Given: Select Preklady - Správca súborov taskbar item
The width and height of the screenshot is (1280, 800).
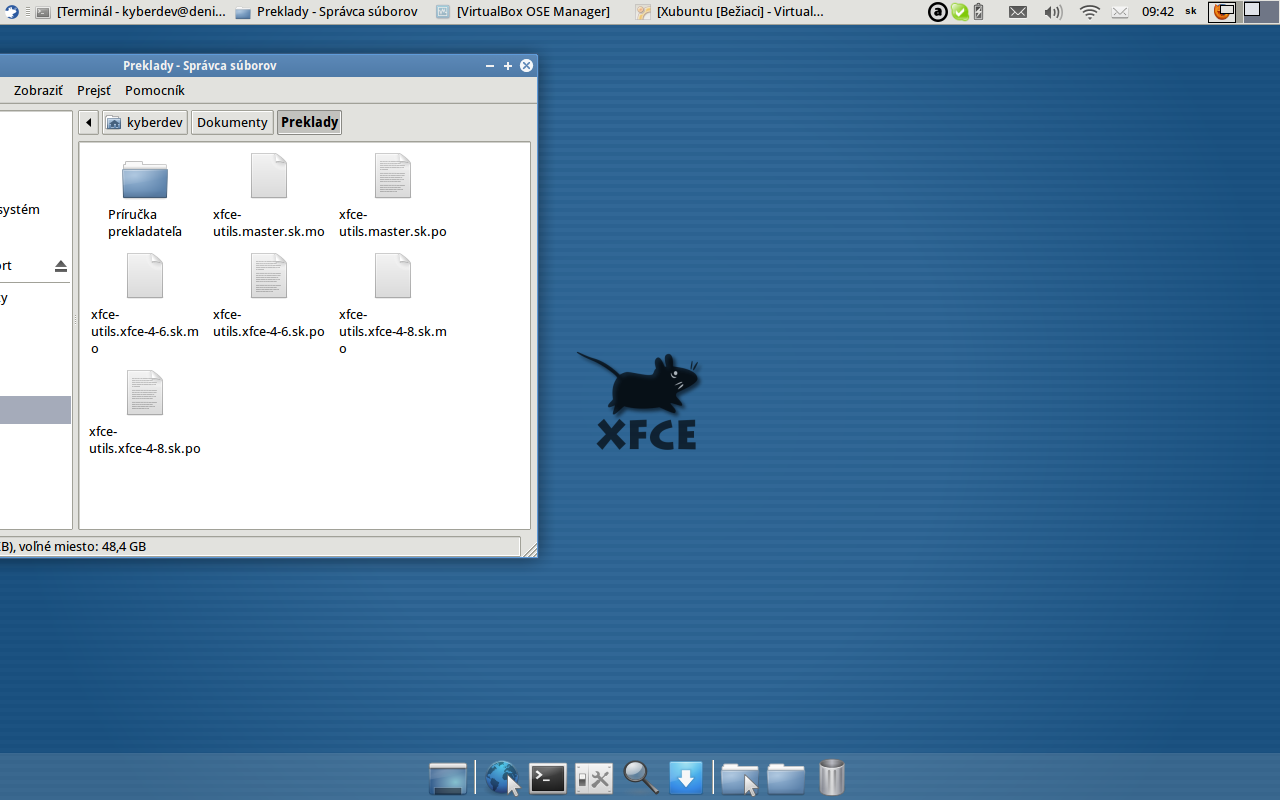Looking at the screenshot, I should [327, 12].
